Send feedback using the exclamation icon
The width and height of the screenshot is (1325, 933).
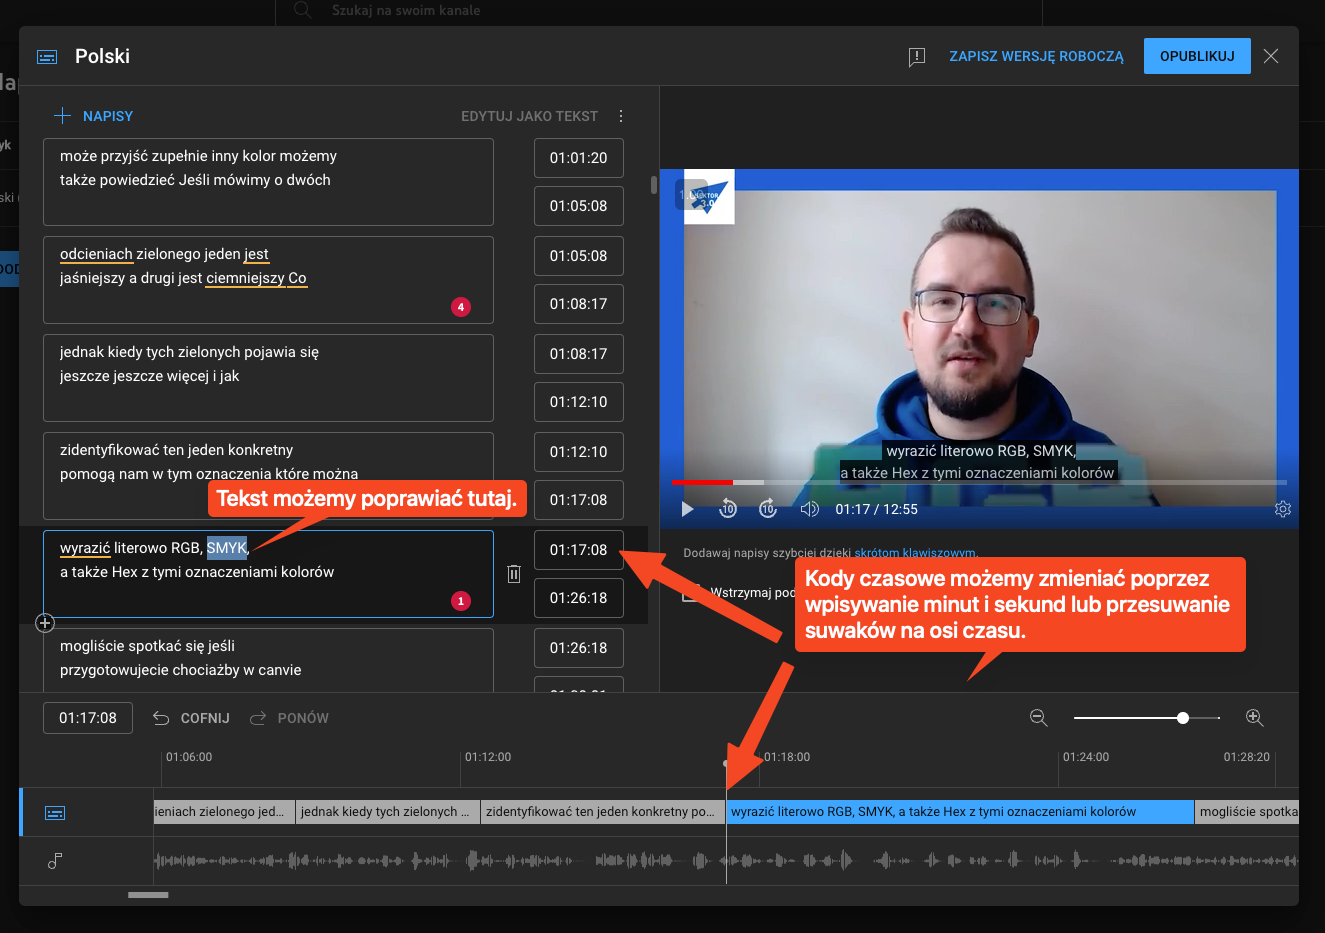916,57
